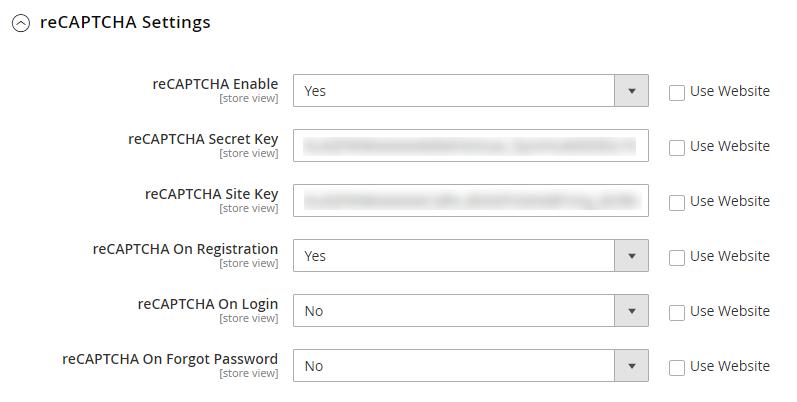The width and height of the screenshot is (797, 402).
Task: Check Use Website for On Forgot Password
Action: (x=677, y=367)
